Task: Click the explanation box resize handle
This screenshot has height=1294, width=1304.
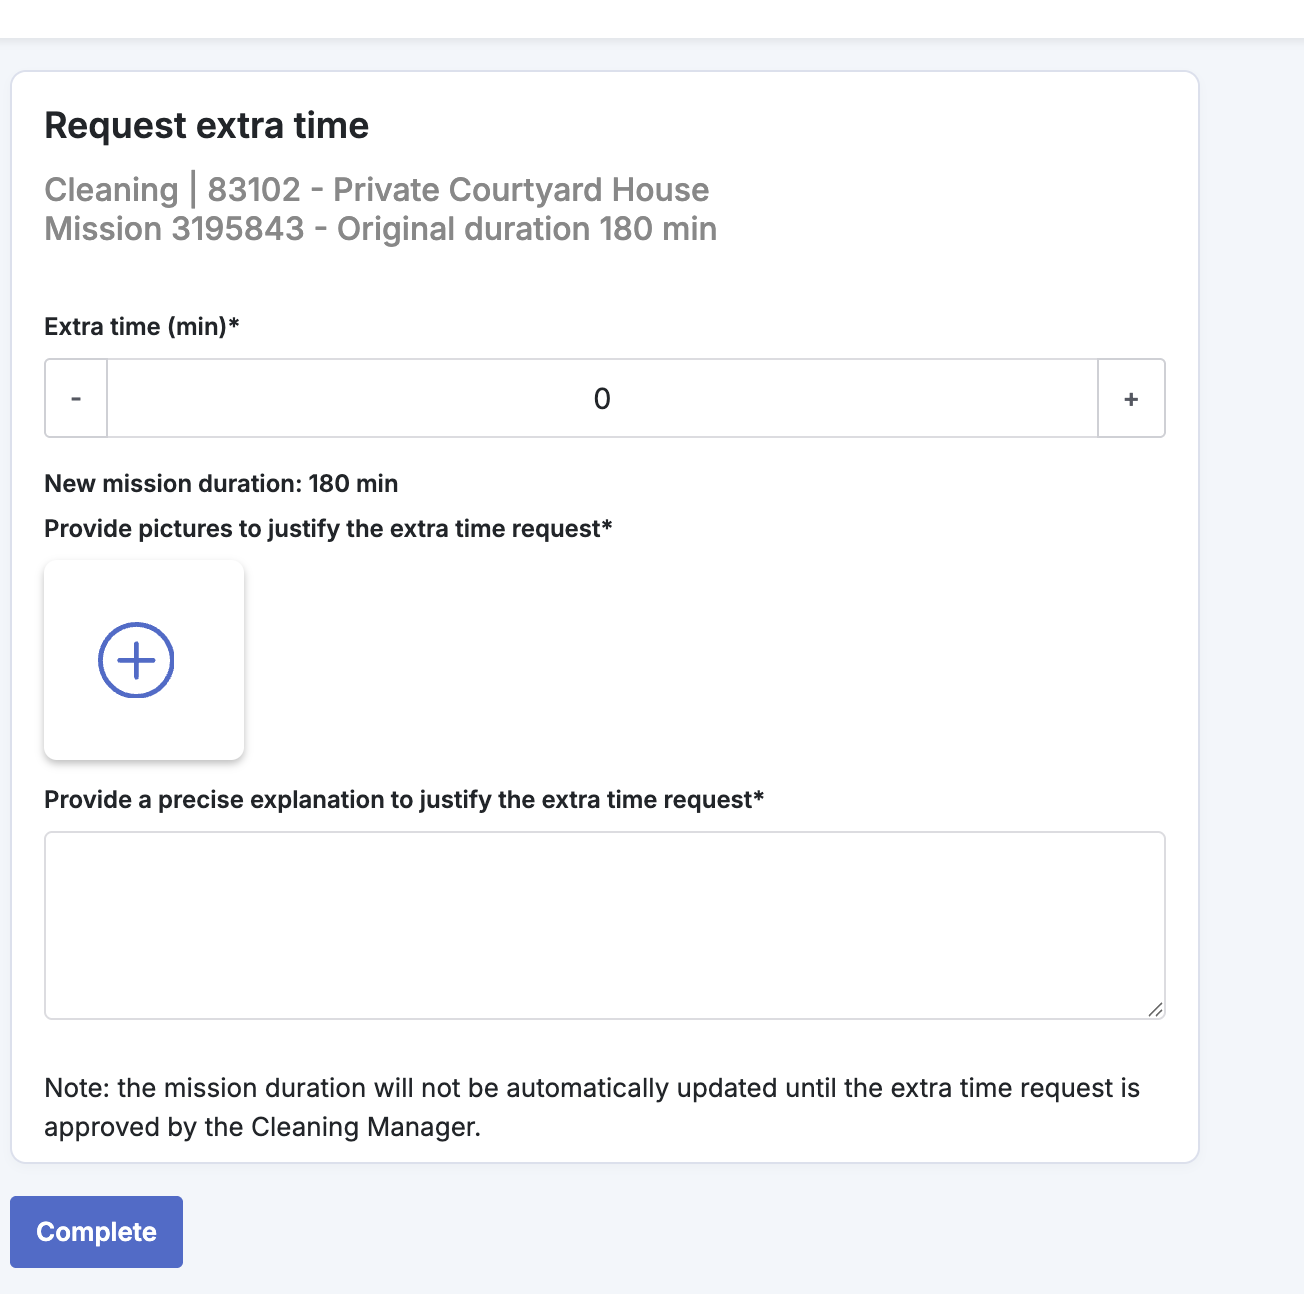Action: coord(1155,1009)
